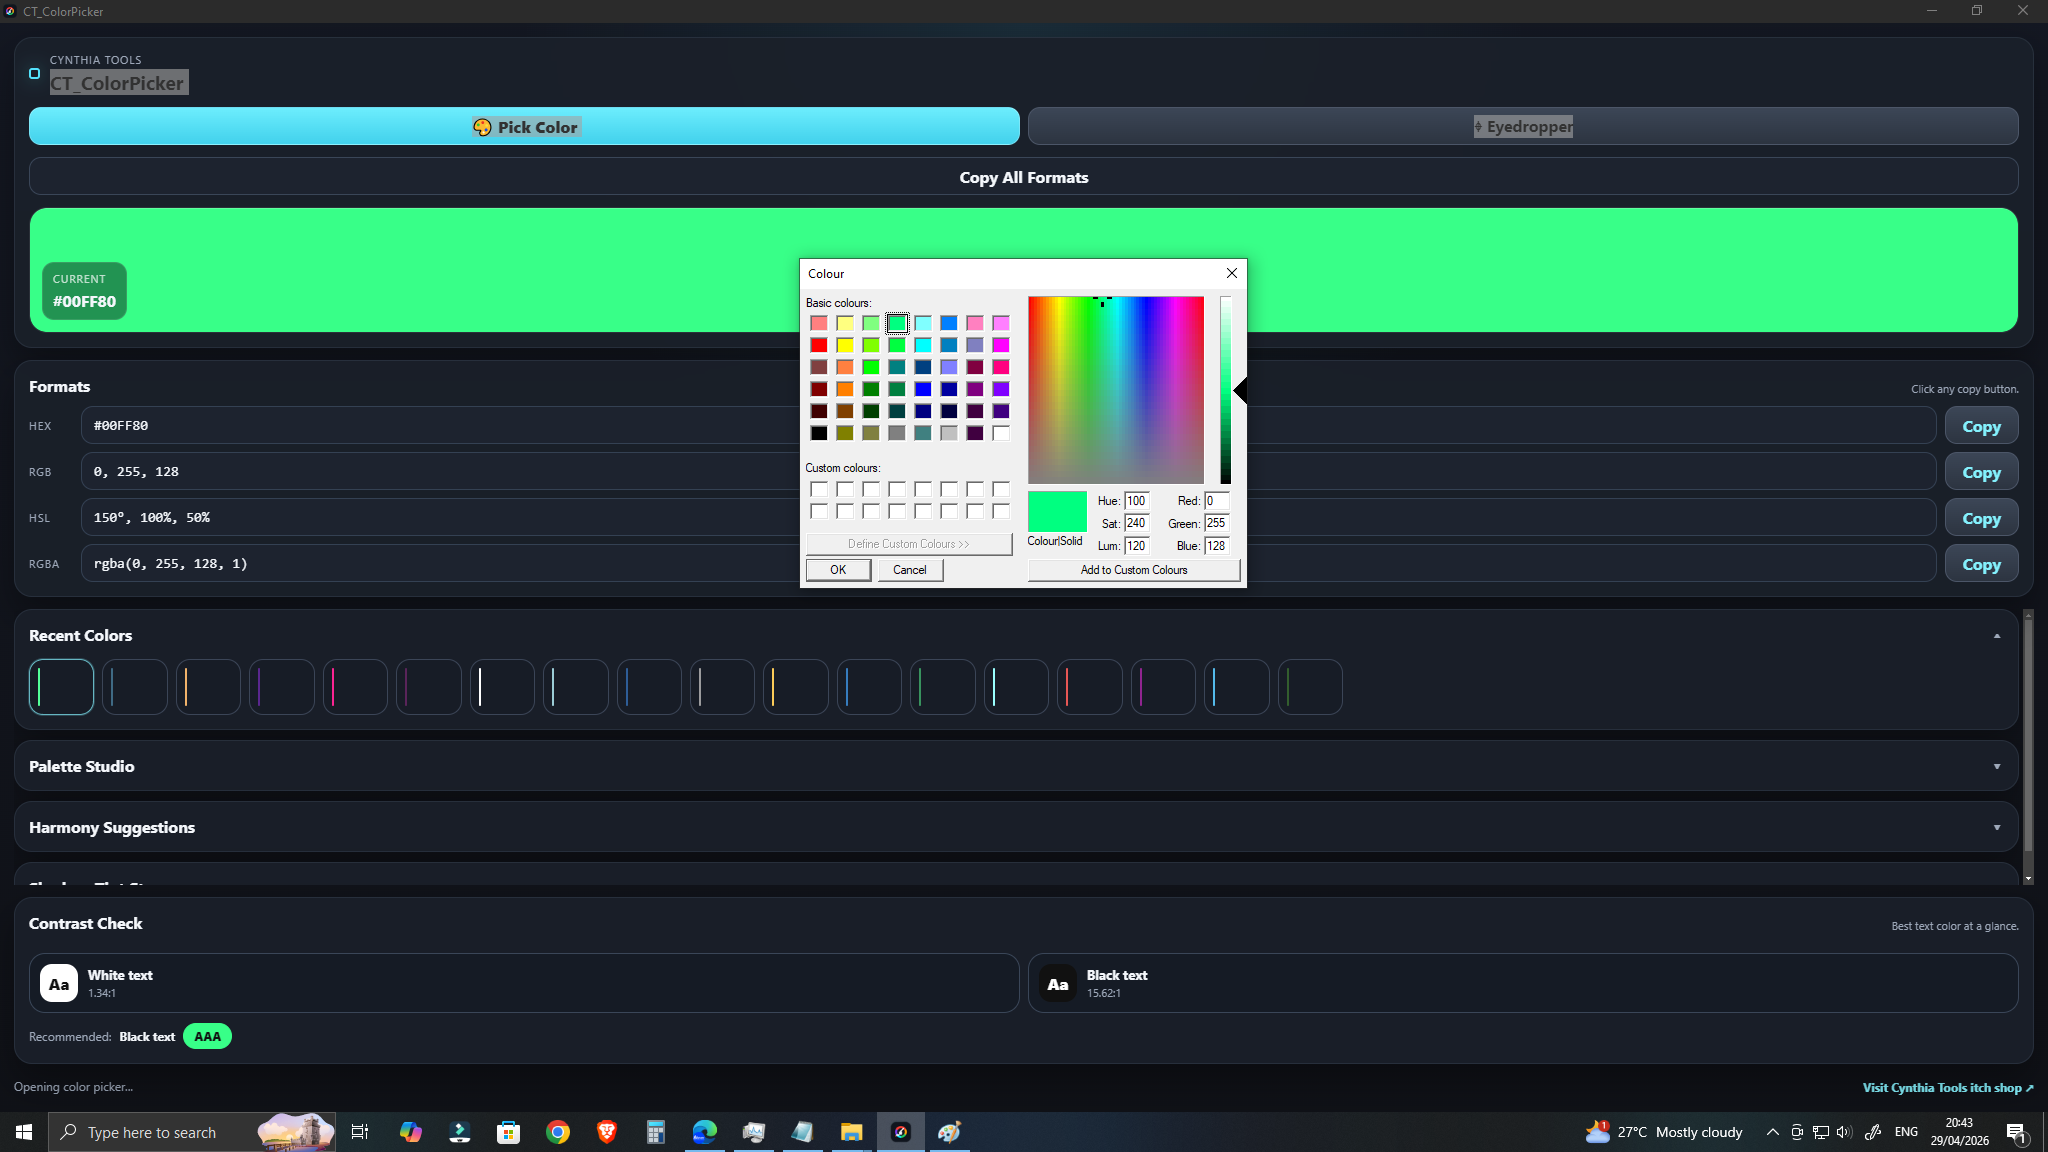Viewport: 2048px width, 1152px height.
Task: Select the dark green-striped recent color swatch
Action: tap(1310, 687)
